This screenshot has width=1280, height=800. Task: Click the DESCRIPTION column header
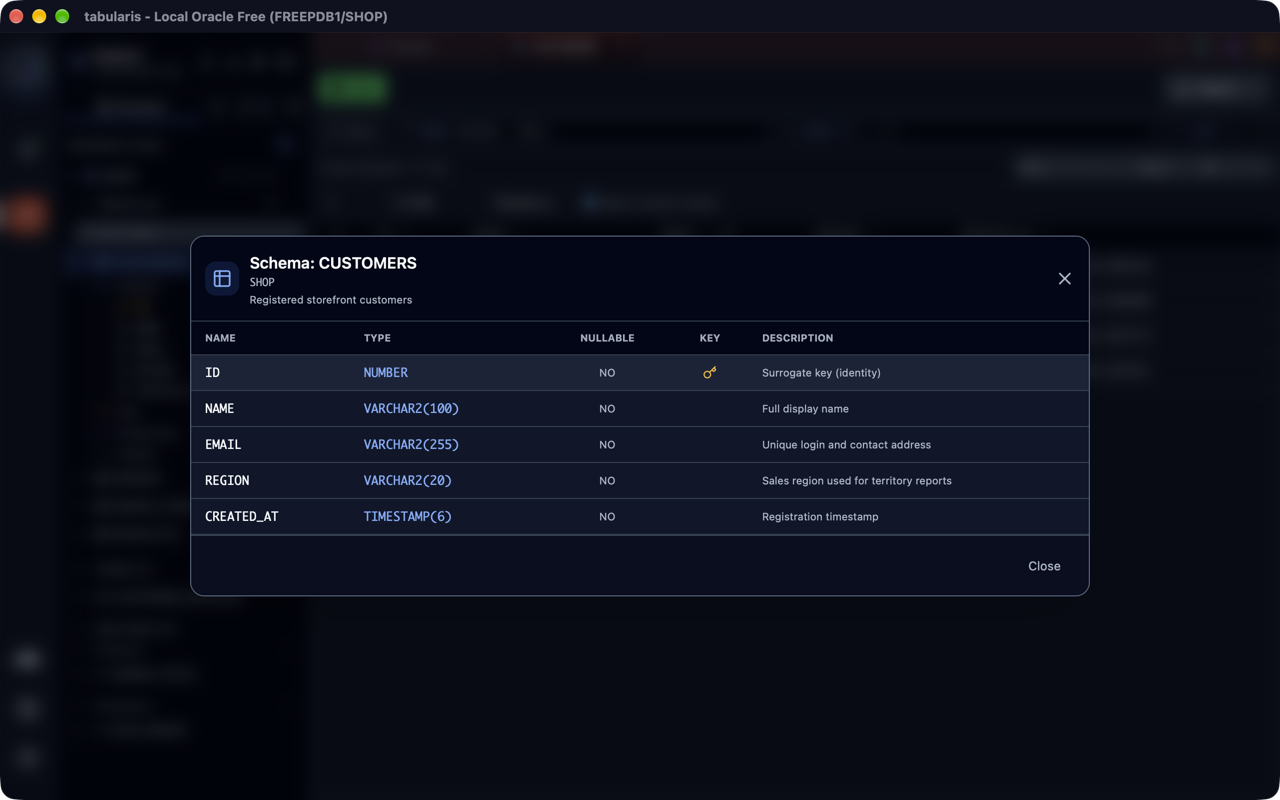click(797, 338)
